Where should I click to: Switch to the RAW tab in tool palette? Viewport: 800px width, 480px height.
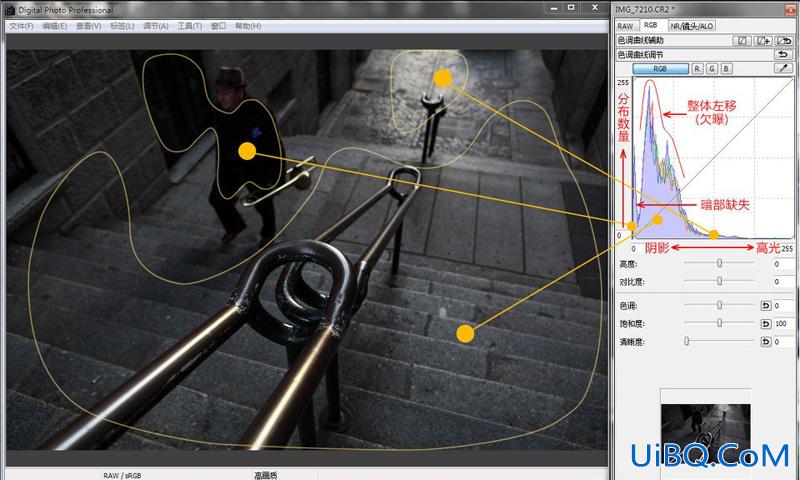pyautogui.click(x=626, y=26)
